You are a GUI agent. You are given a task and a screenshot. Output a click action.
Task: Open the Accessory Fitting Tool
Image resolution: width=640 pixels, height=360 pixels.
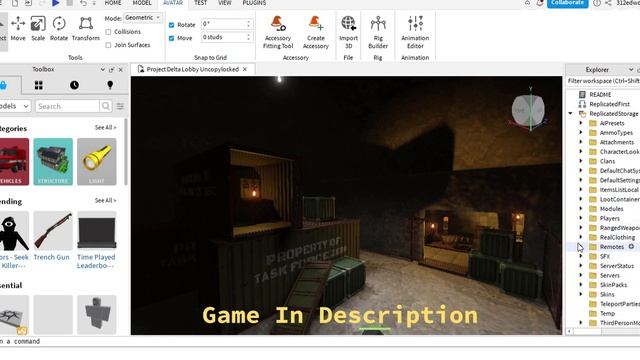point(278,33)
